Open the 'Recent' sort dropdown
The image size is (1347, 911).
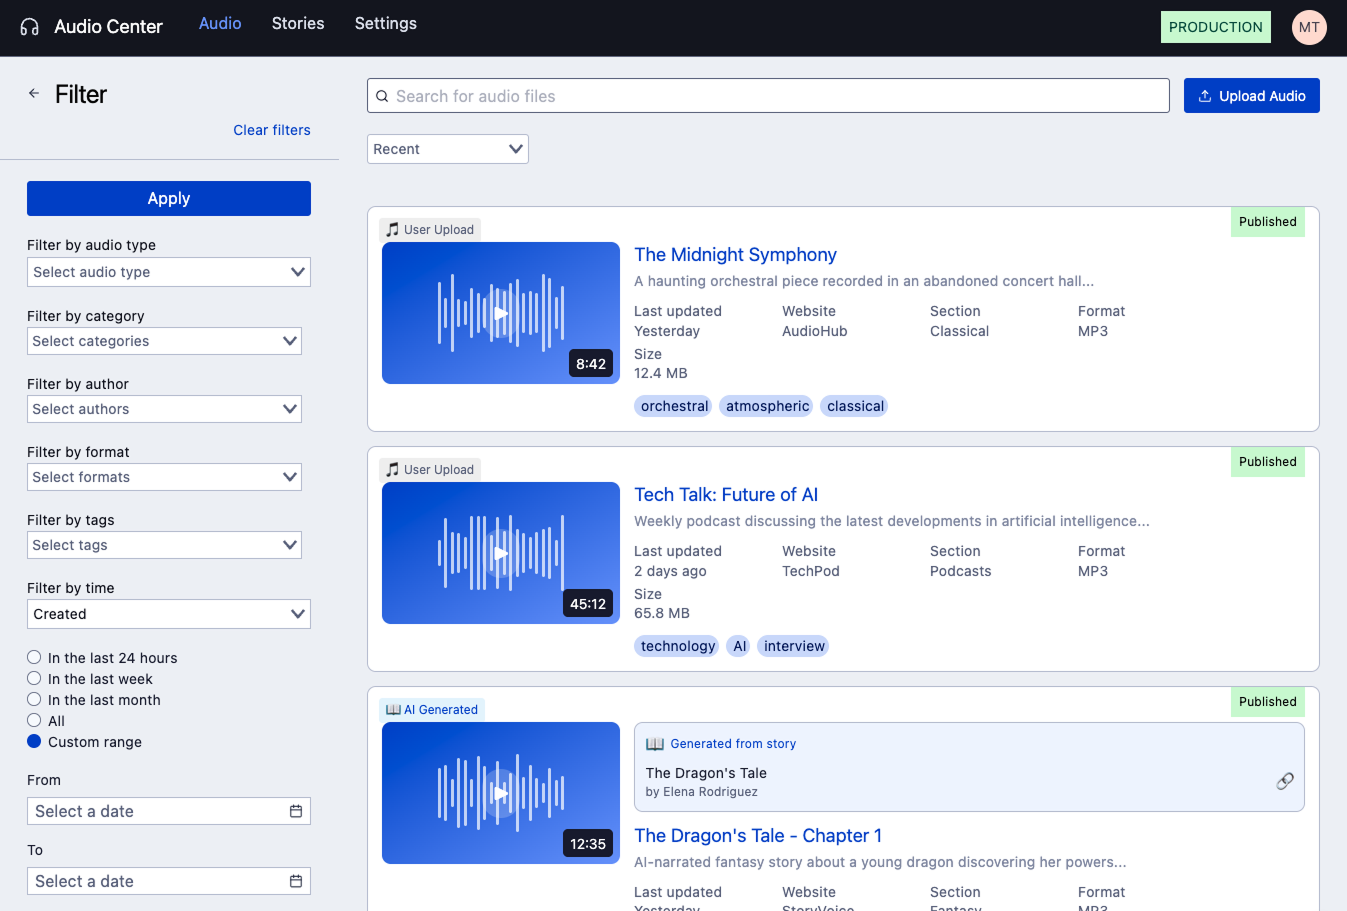tap(448, 149)
